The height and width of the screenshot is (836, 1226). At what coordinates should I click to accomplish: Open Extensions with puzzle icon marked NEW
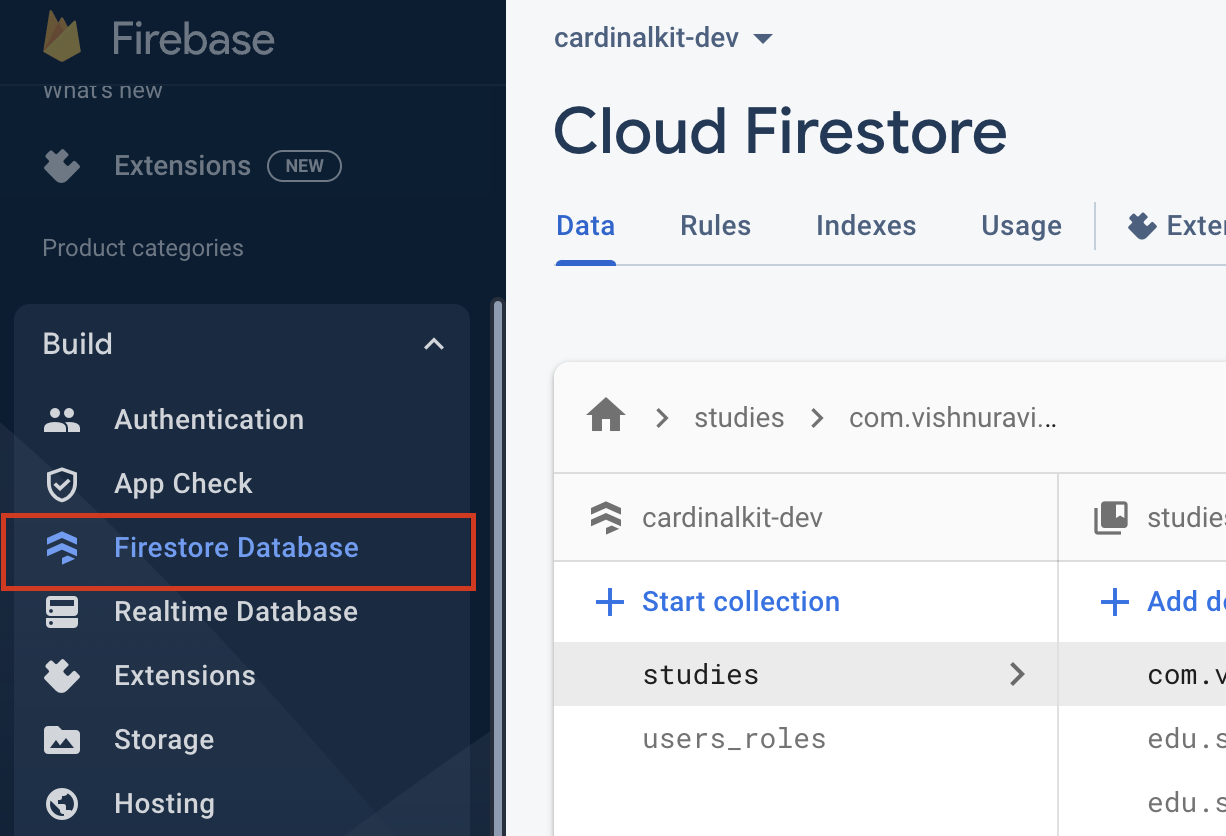click(183, 166)
